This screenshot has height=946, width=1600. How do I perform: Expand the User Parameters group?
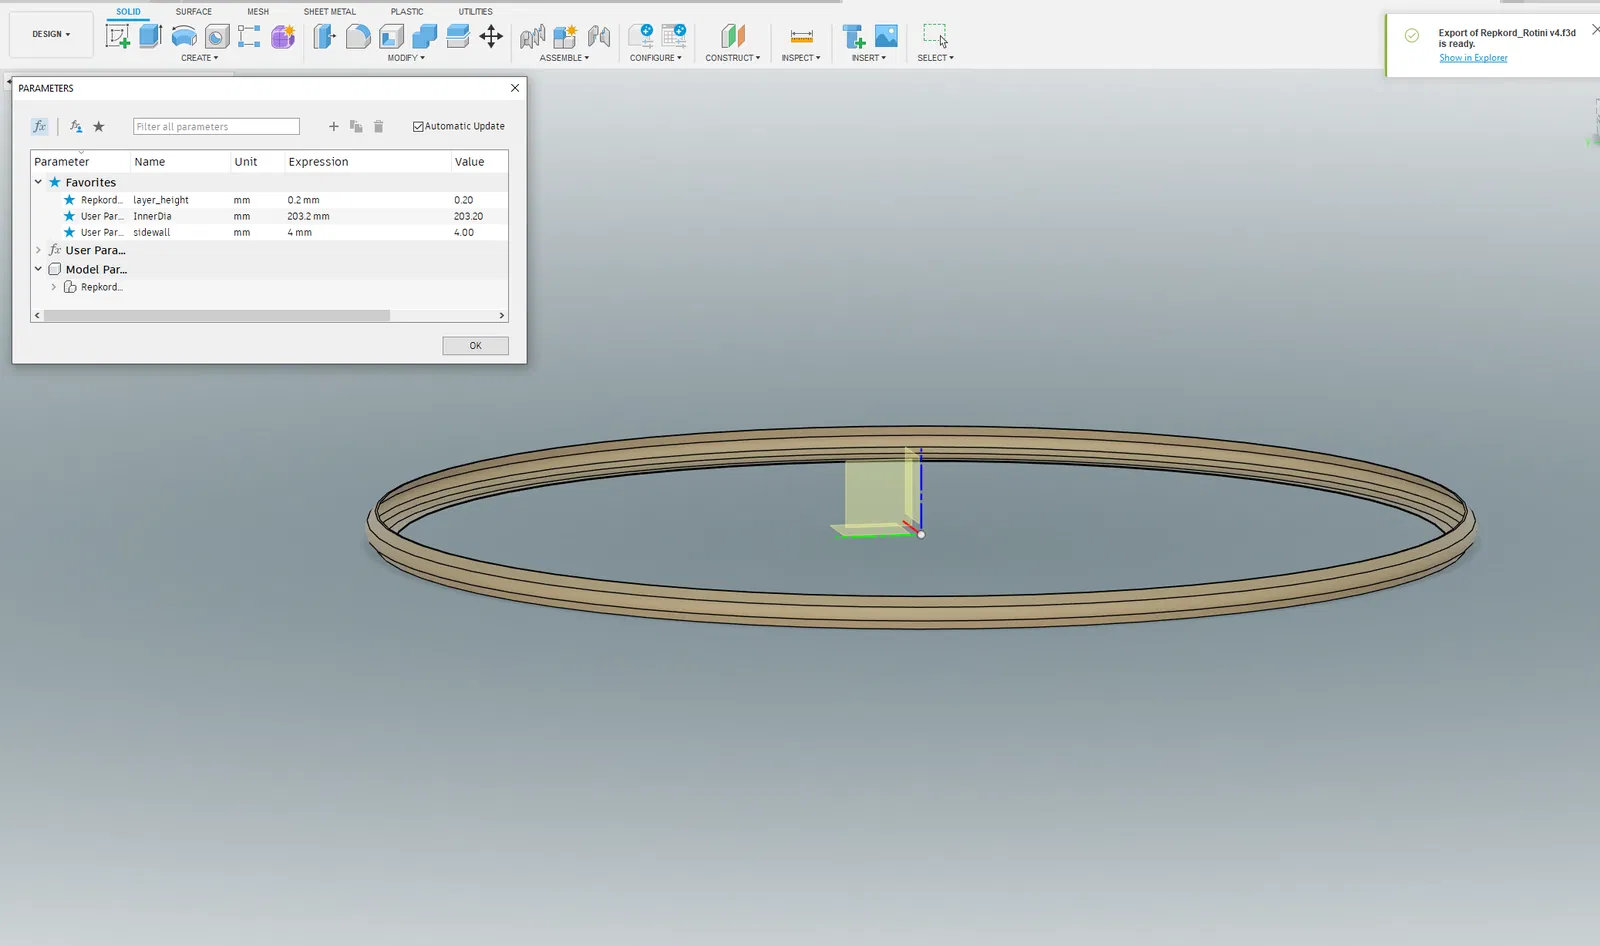[39, 250]
